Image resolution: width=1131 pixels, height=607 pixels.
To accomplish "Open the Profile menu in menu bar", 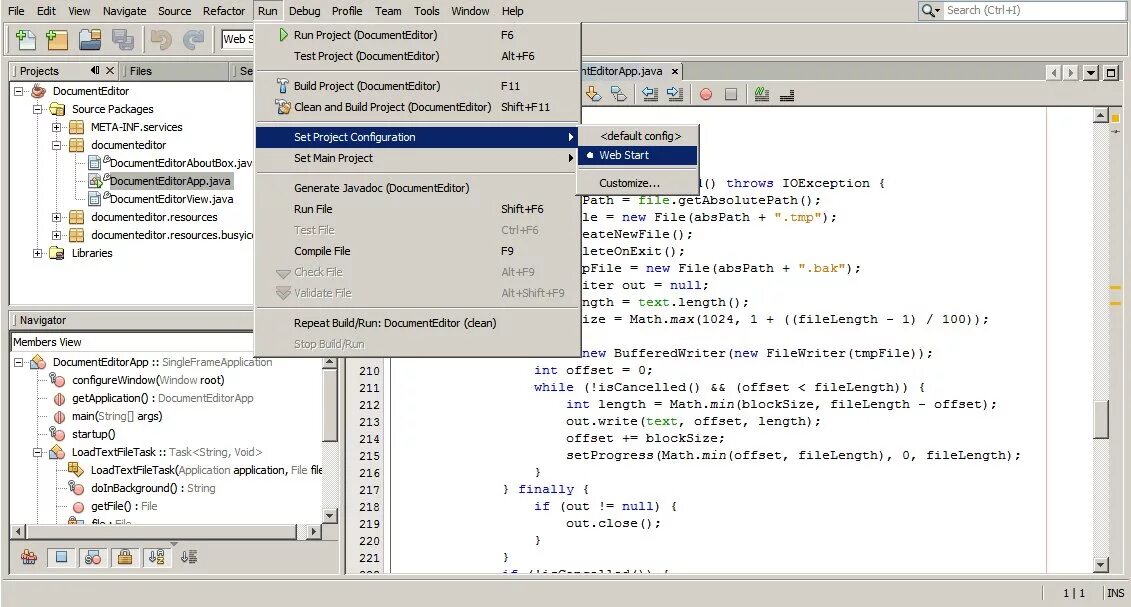I will point(347,11).
